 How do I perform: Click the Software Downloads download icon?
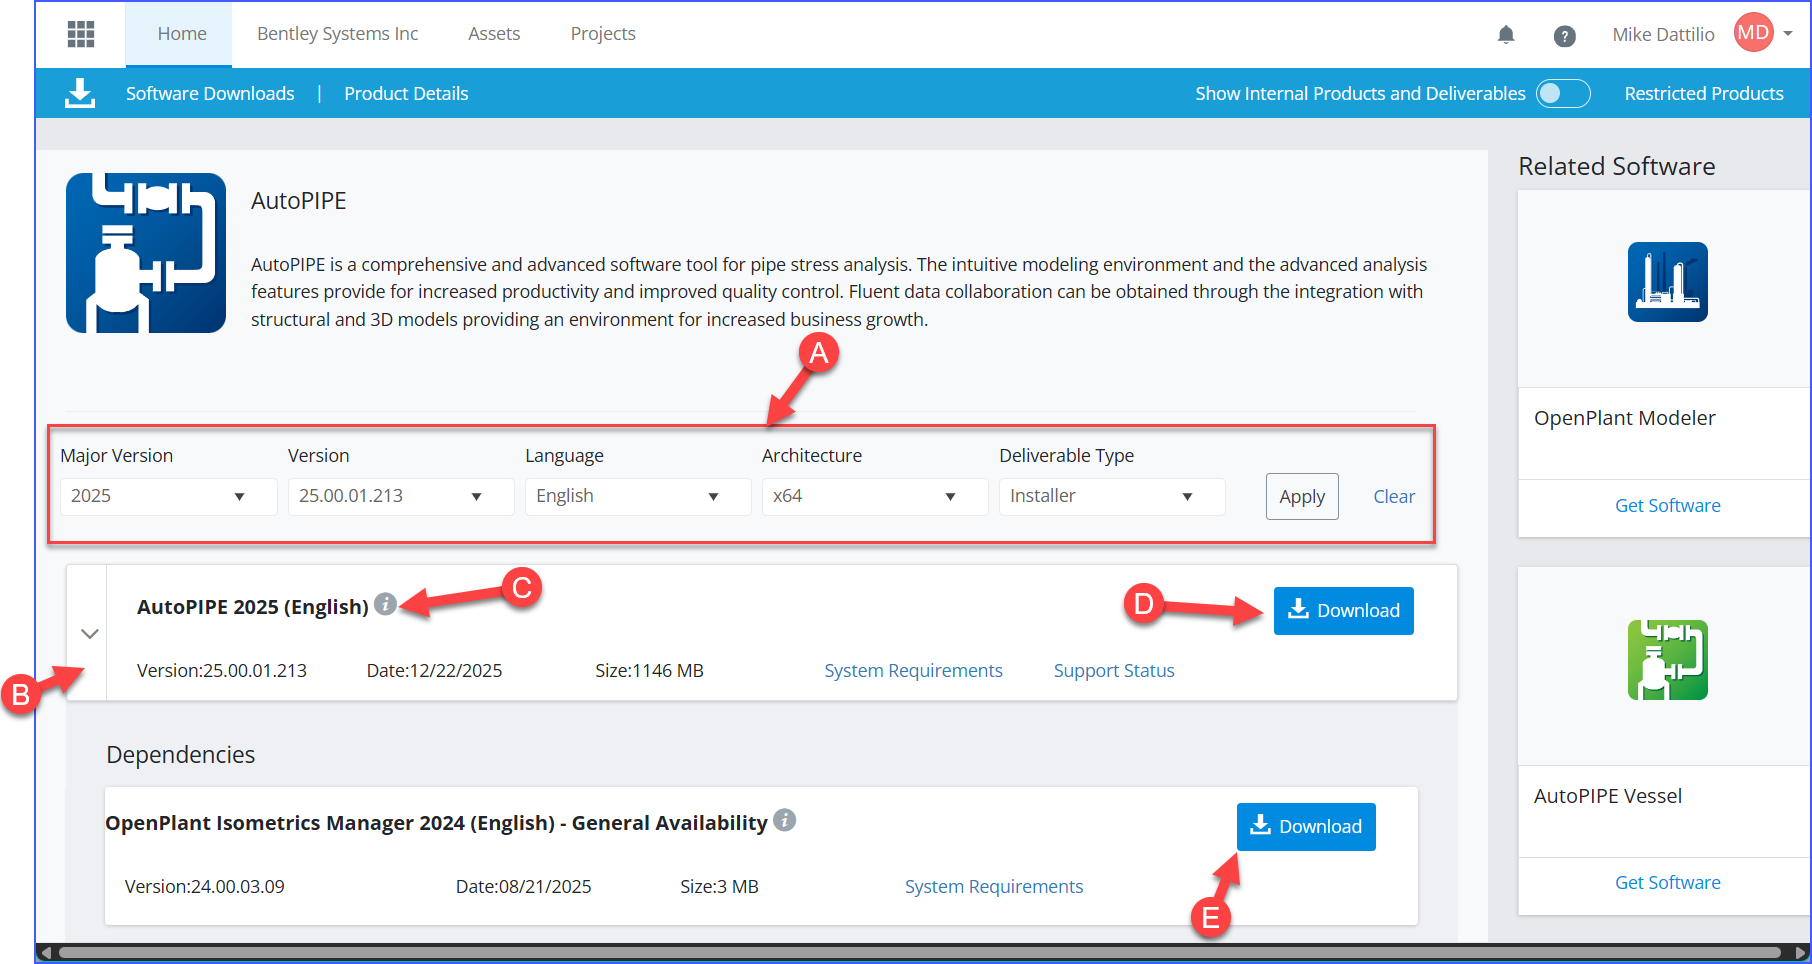pyautogui.click(x=80, y=93)
